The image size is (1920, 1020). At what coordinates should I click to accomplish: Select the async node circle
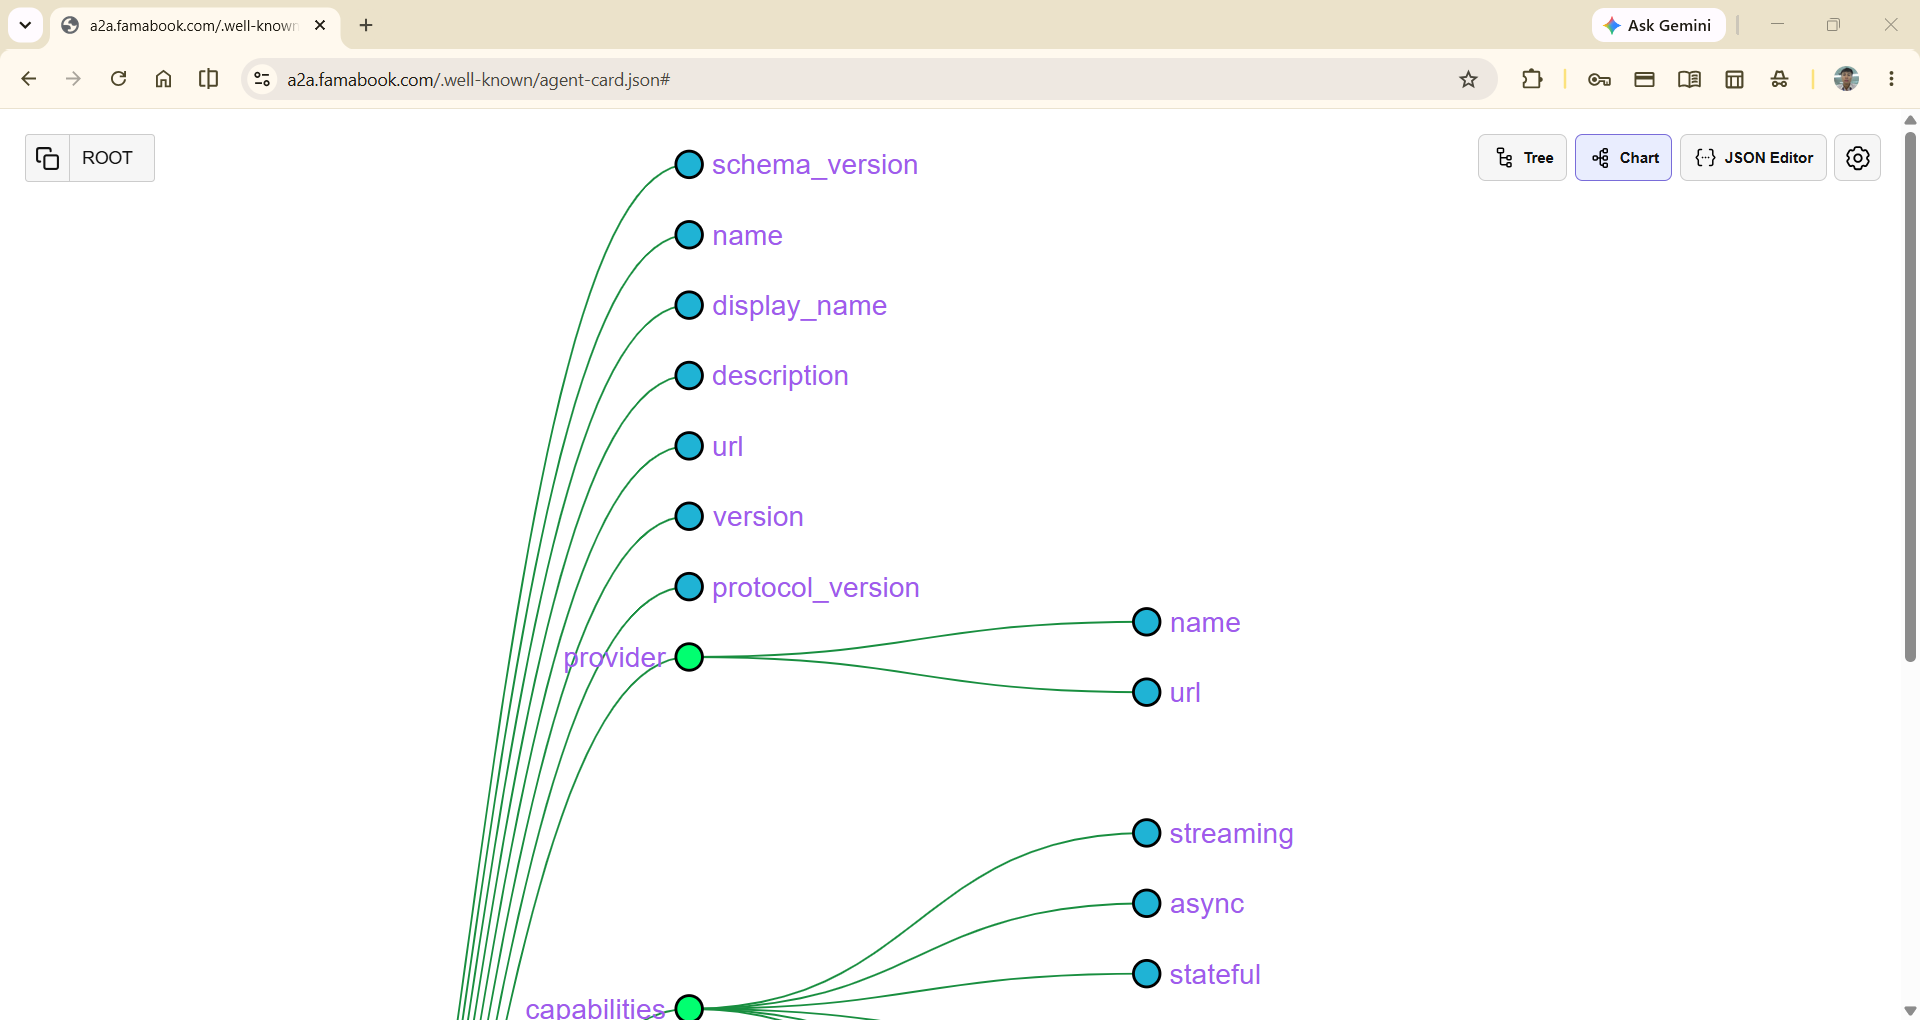(x=1146, y=903)
